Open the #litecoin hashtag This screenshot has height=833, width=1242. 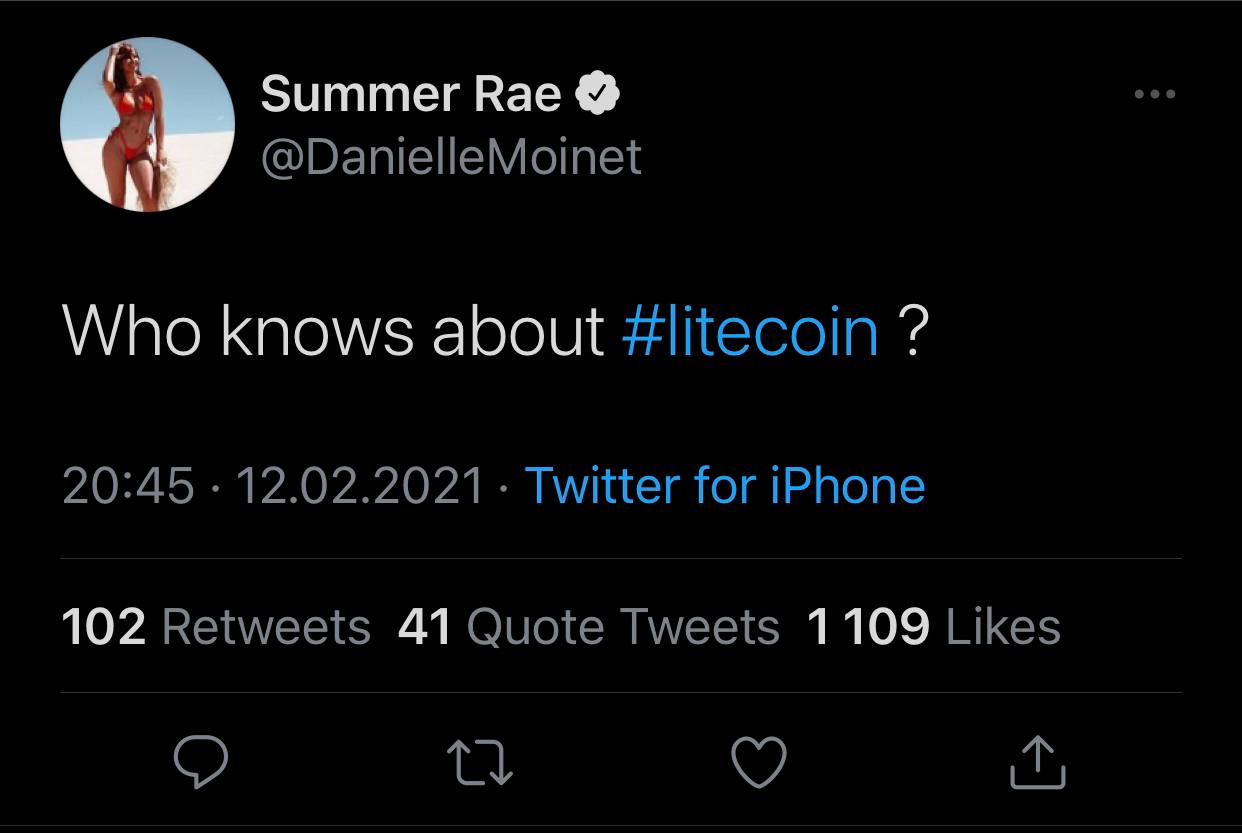[750, 331]
